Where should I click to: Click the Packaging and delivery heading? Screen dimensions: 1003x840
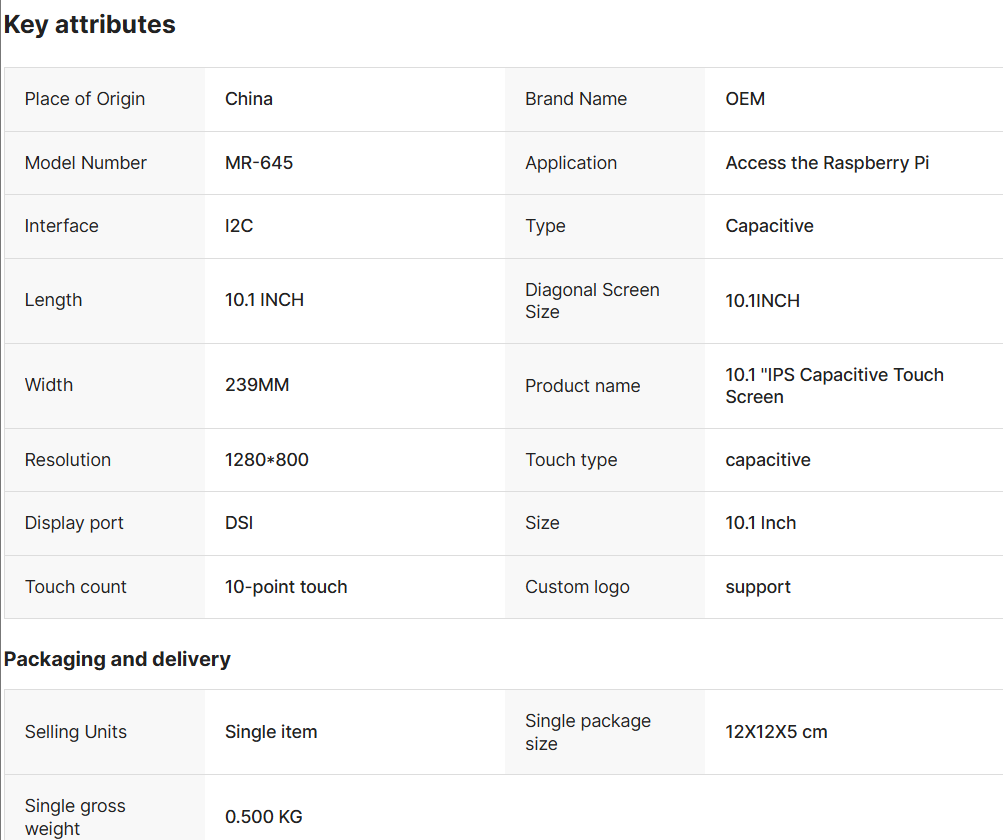117,659
